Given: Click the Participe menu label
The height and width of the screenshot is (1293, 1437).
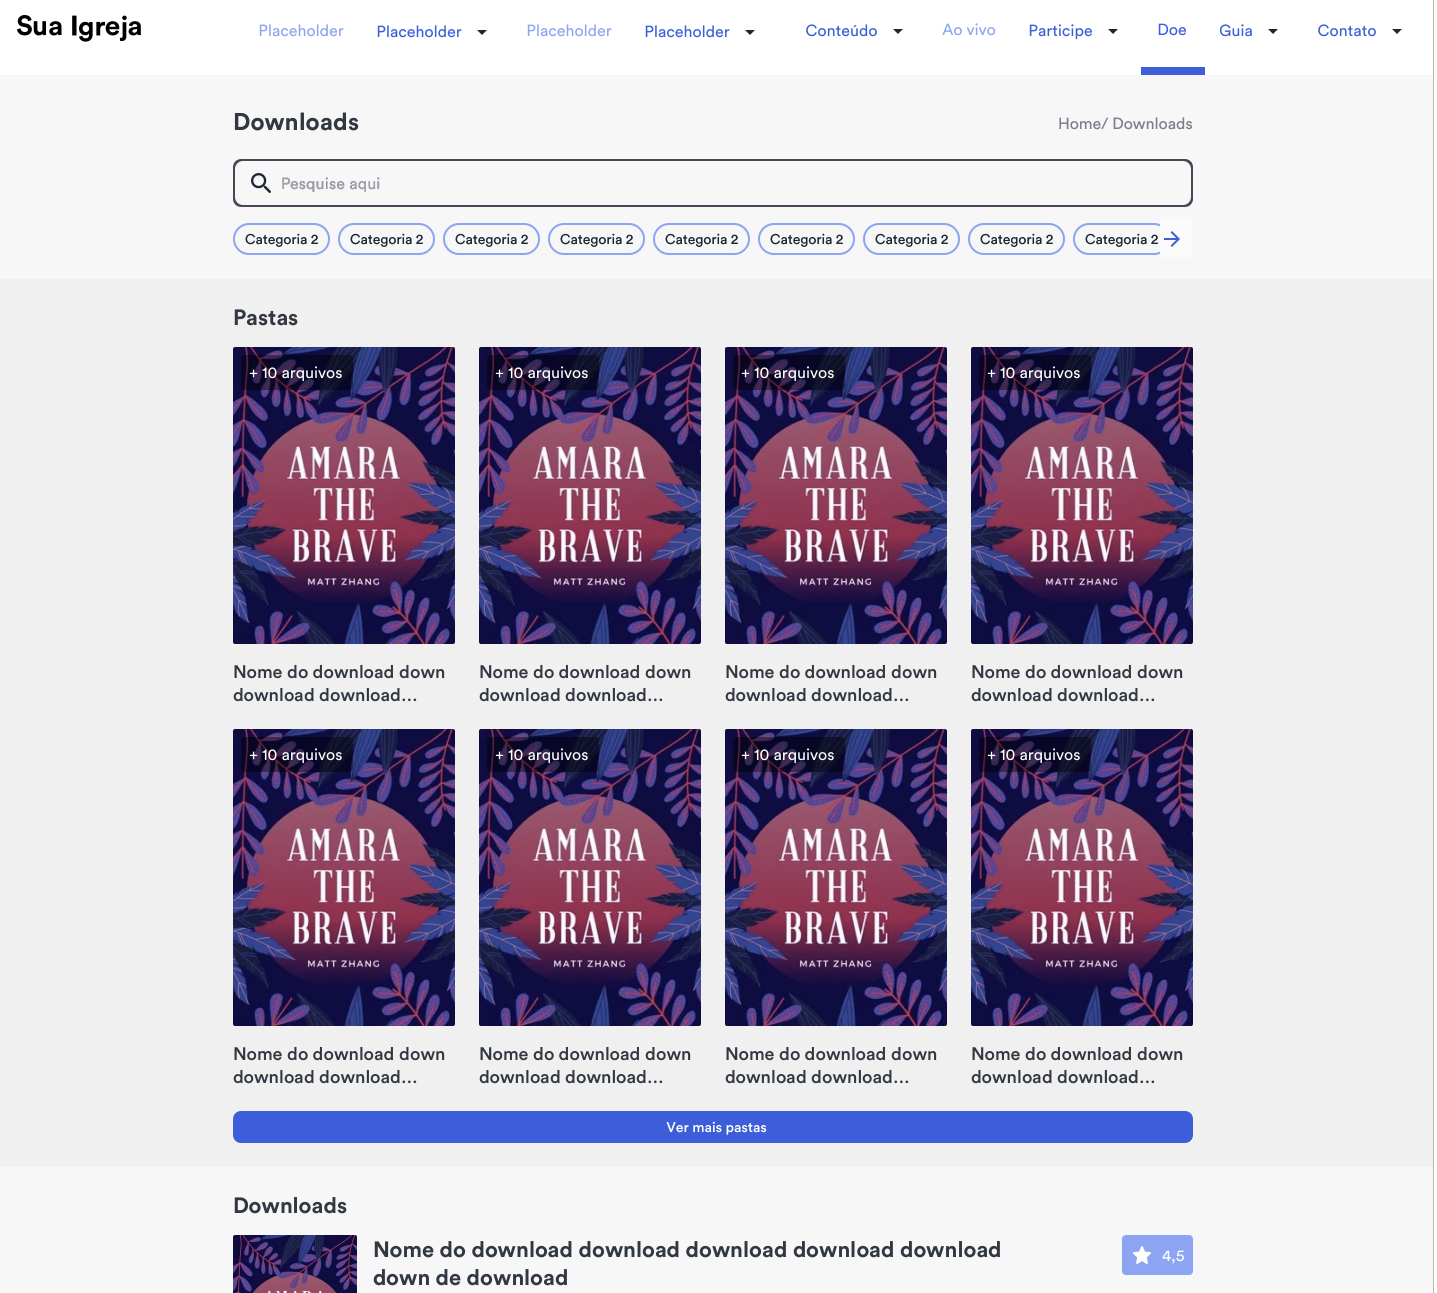Looking at the screenshot, I should coord(1060,31).
